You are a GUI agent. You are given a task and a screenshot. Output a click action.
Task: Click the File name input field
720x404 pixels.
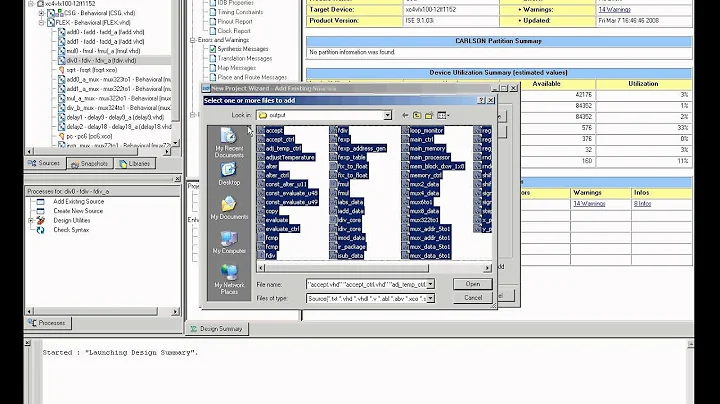pyautogui.click(x=366, y=285)
